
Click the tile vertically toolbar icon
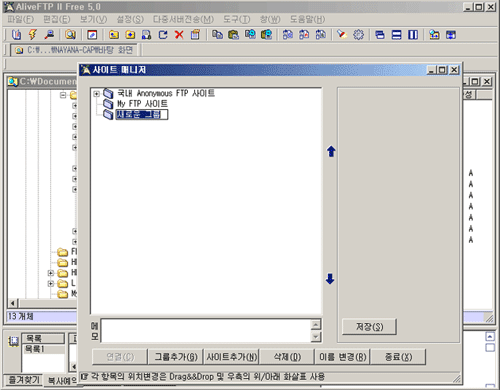click(413, 35)
